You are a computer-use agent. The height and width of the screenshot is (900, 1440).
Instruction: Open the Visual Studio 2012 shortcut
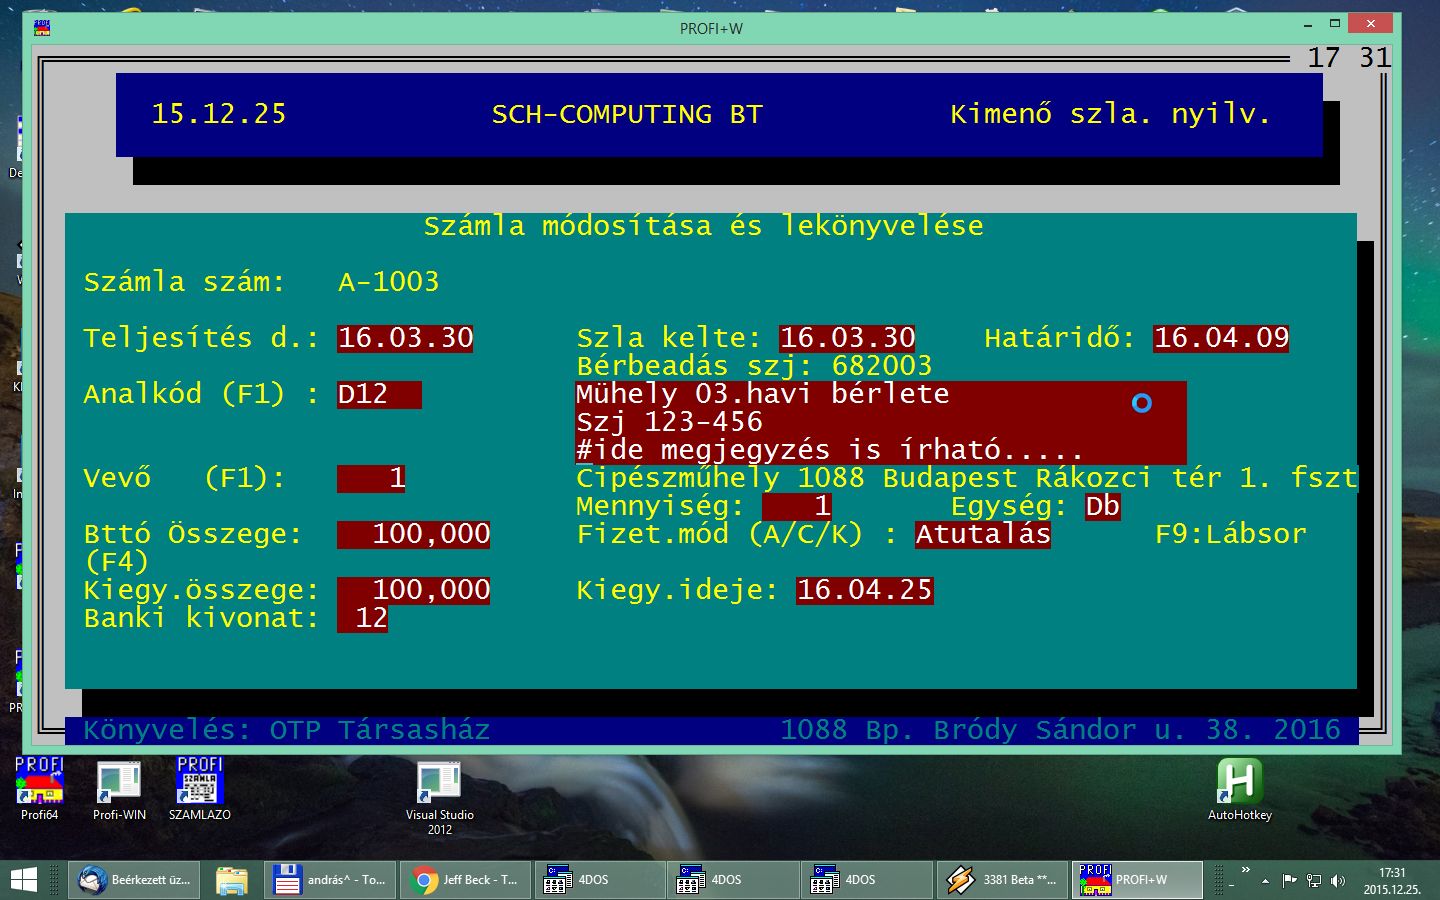click(x=439, y=781)
